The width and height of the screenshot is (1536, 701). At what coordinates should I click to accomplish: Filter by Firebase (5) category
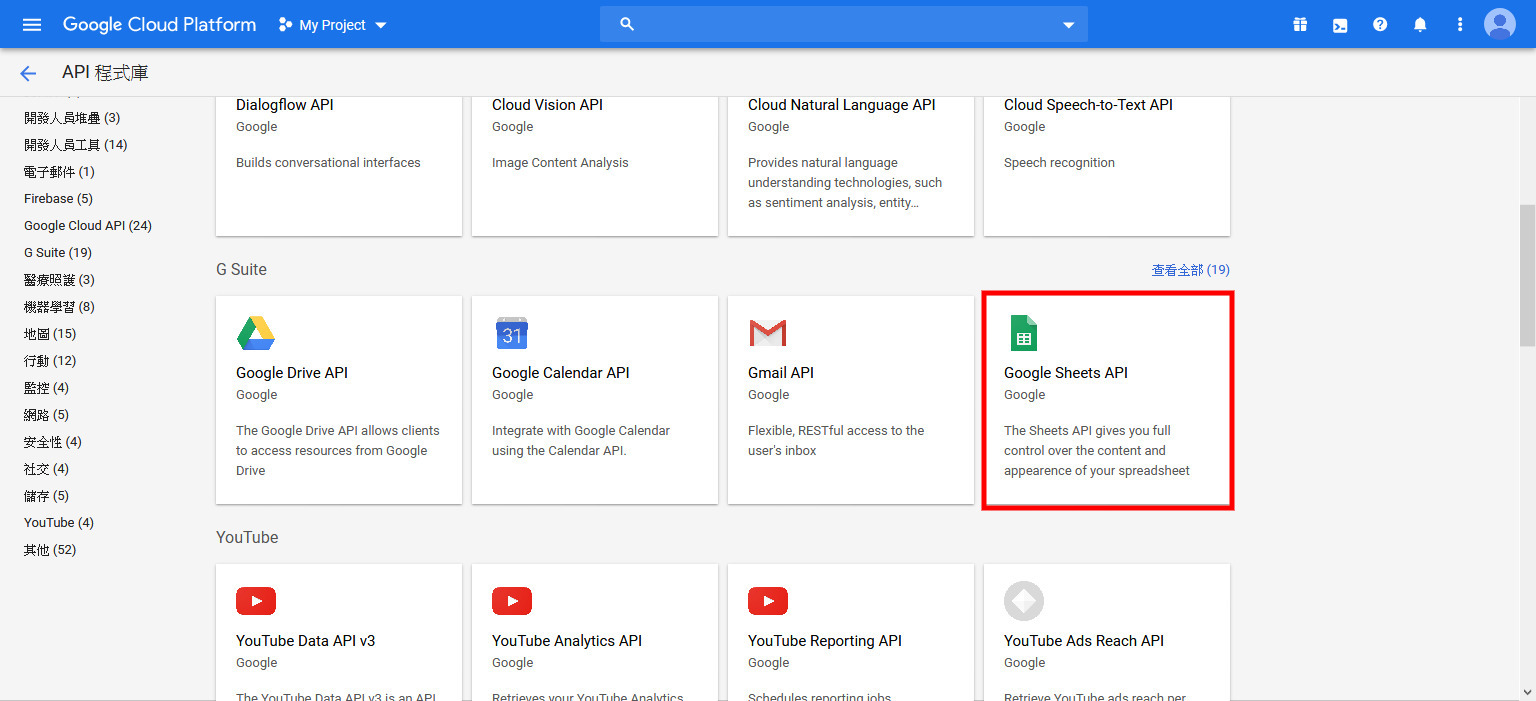pyautogui.click(x=58, y=199)
